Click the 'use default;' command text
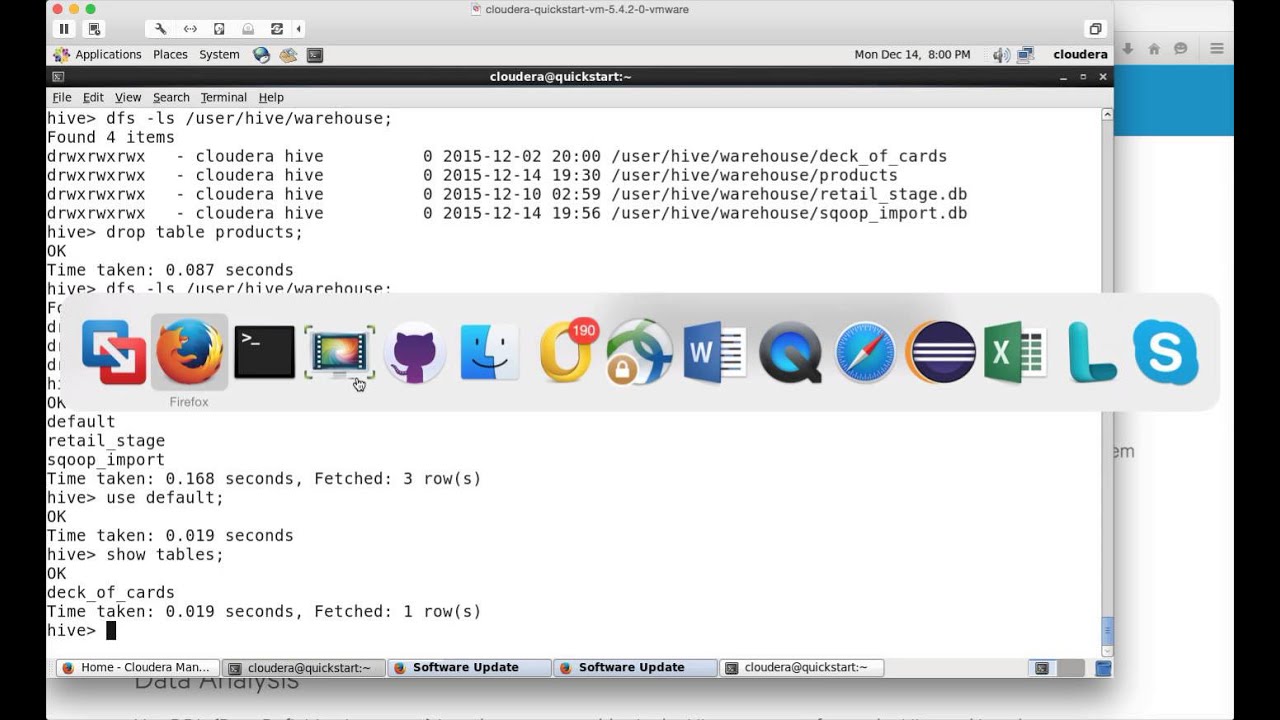1280x720 pixels. (x=165, y=497)
